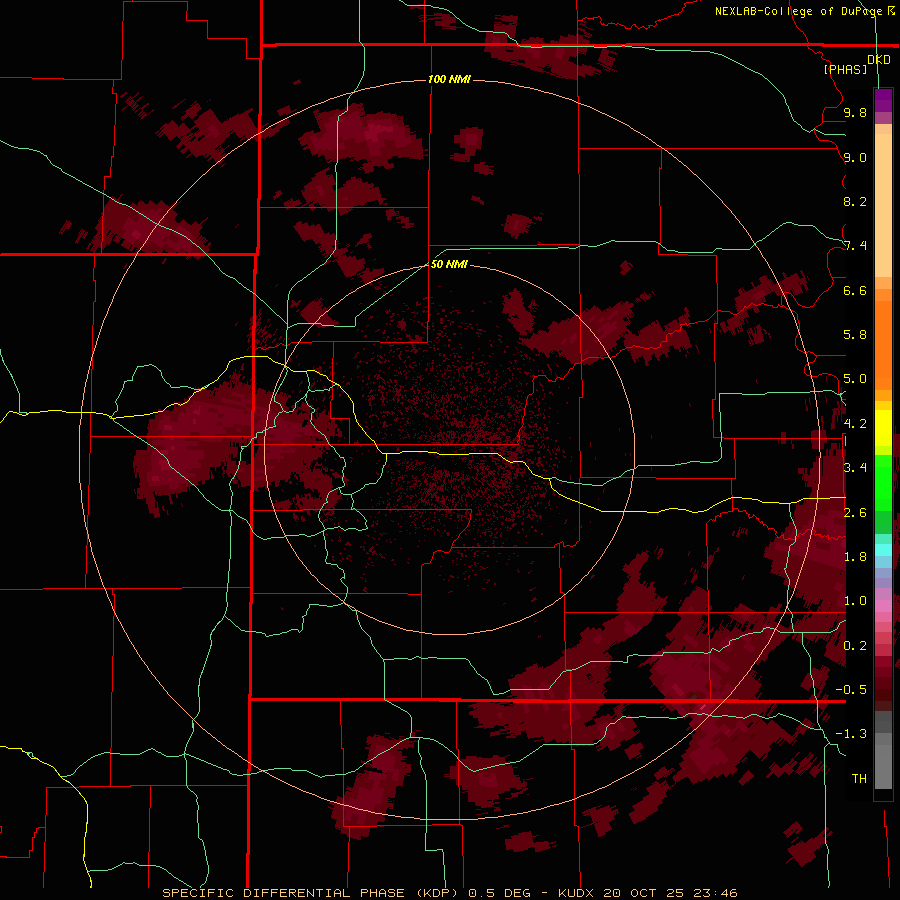The image size is (900, 900).
Task: Click the purple top segment of color bar
Action: [883, 100]
